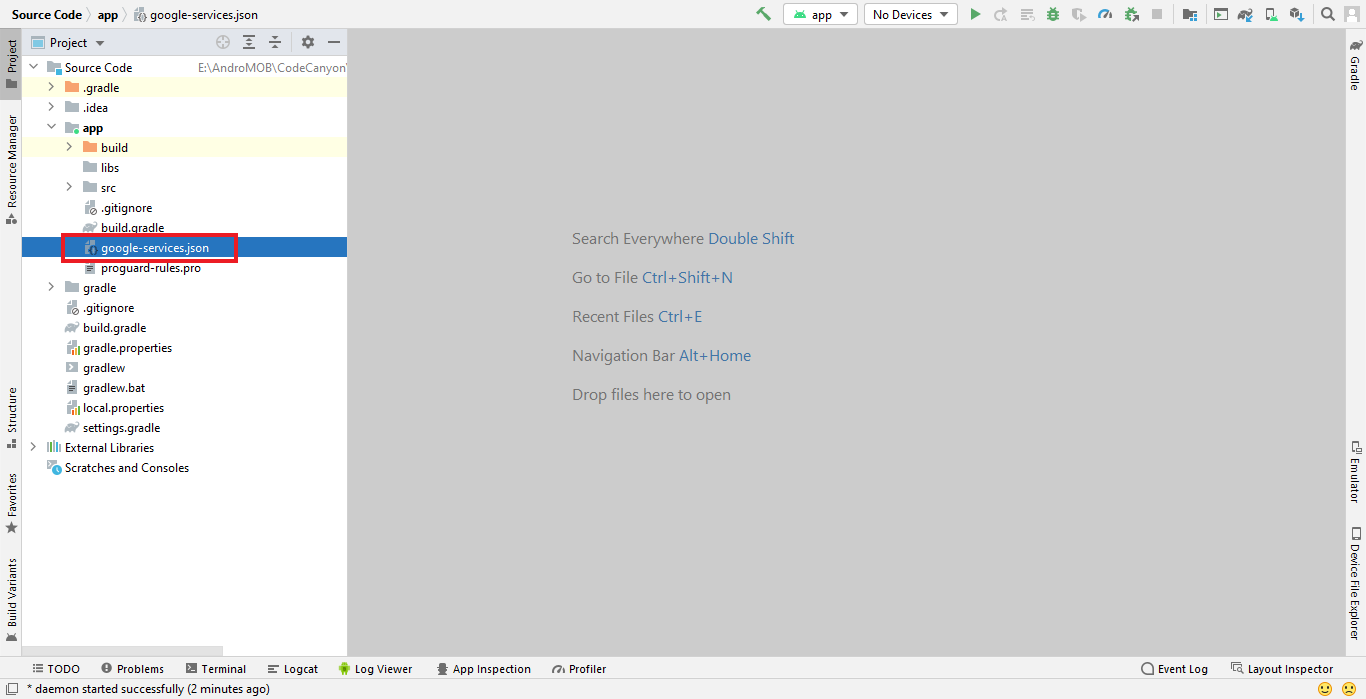Expand External Libraries node
This screenshot has width=1366, height=699.
pyautogui.click(x=33, y=448)
